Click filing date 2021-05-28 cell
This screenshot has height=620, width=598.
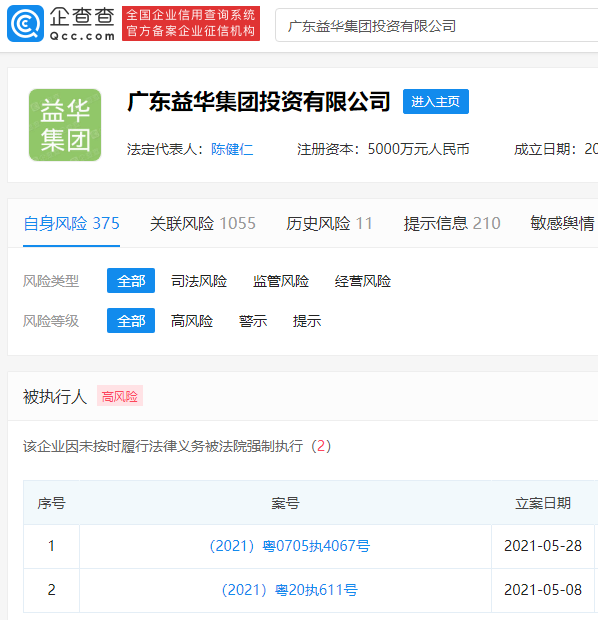pyautogui.click(x=543, y=546)
